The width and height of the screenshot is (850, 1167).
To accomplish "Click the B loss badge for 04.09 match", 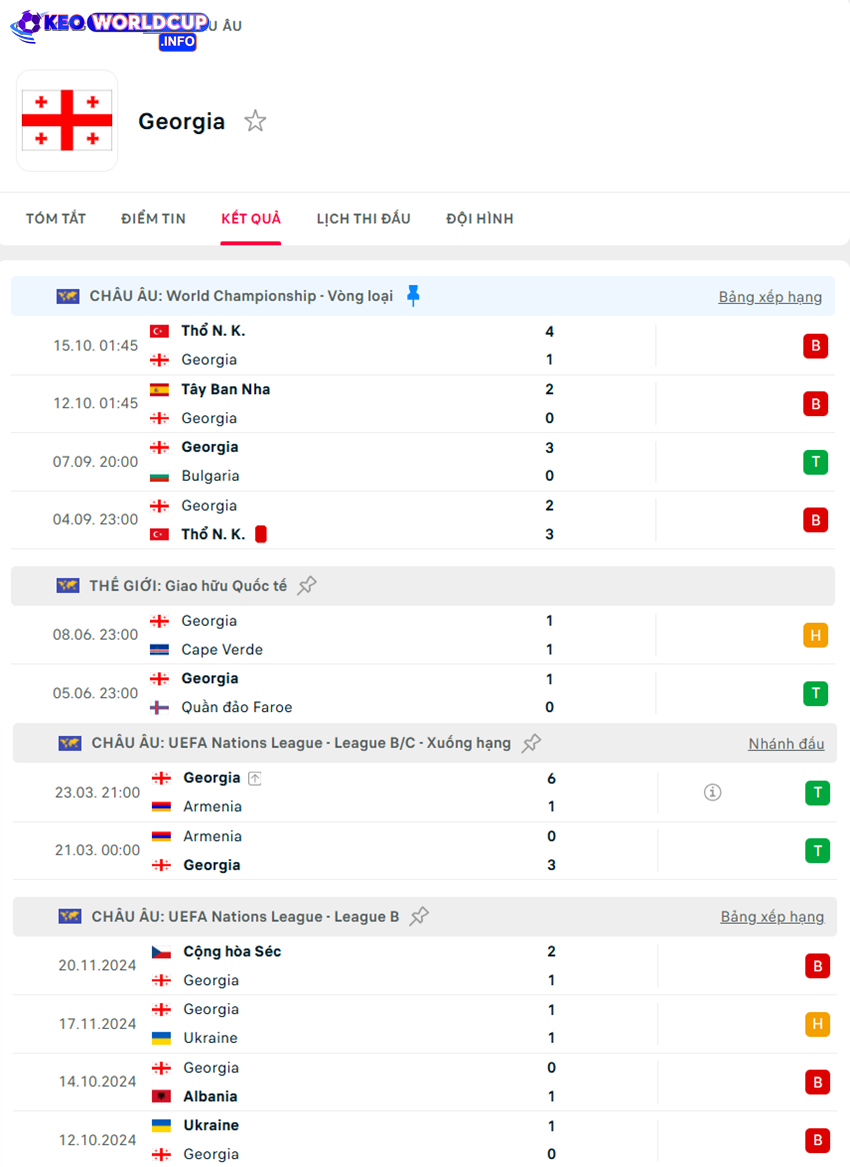I will pyautogui.click(x=815, y=519).
